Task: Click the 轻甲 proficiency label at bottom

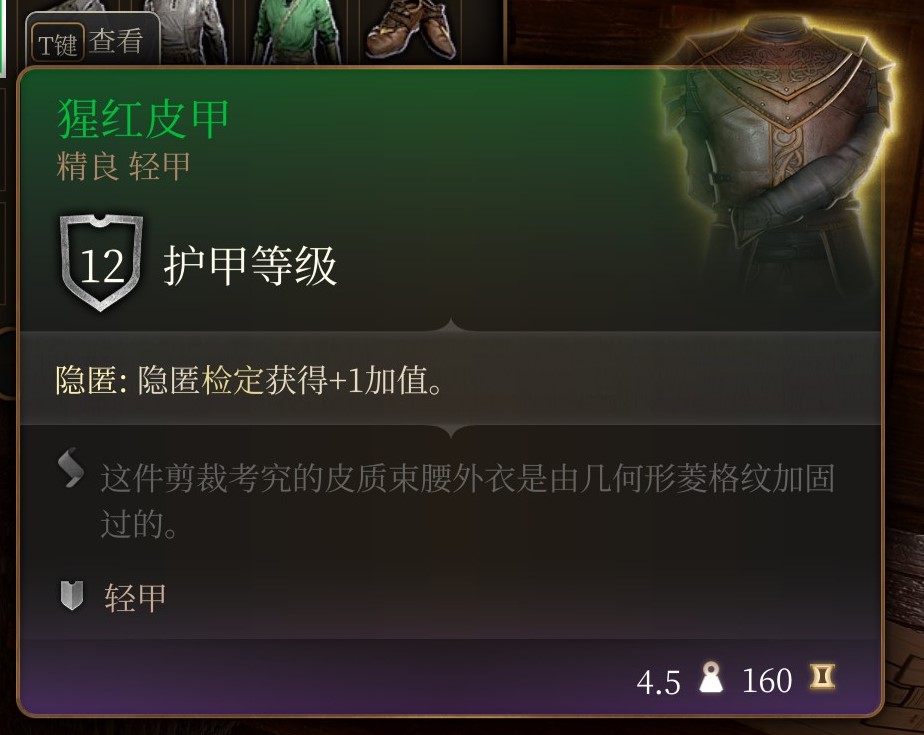Action: click(x=135, y=598)
